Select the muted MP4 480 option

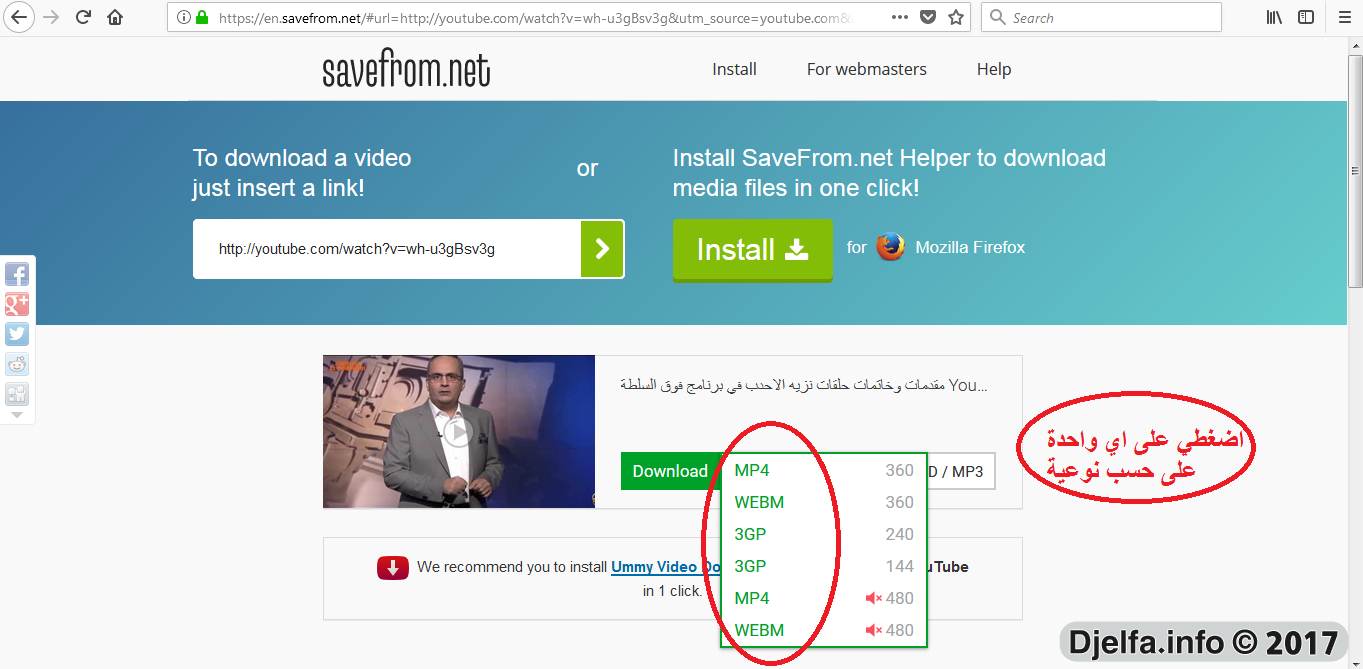pos(824,598)
